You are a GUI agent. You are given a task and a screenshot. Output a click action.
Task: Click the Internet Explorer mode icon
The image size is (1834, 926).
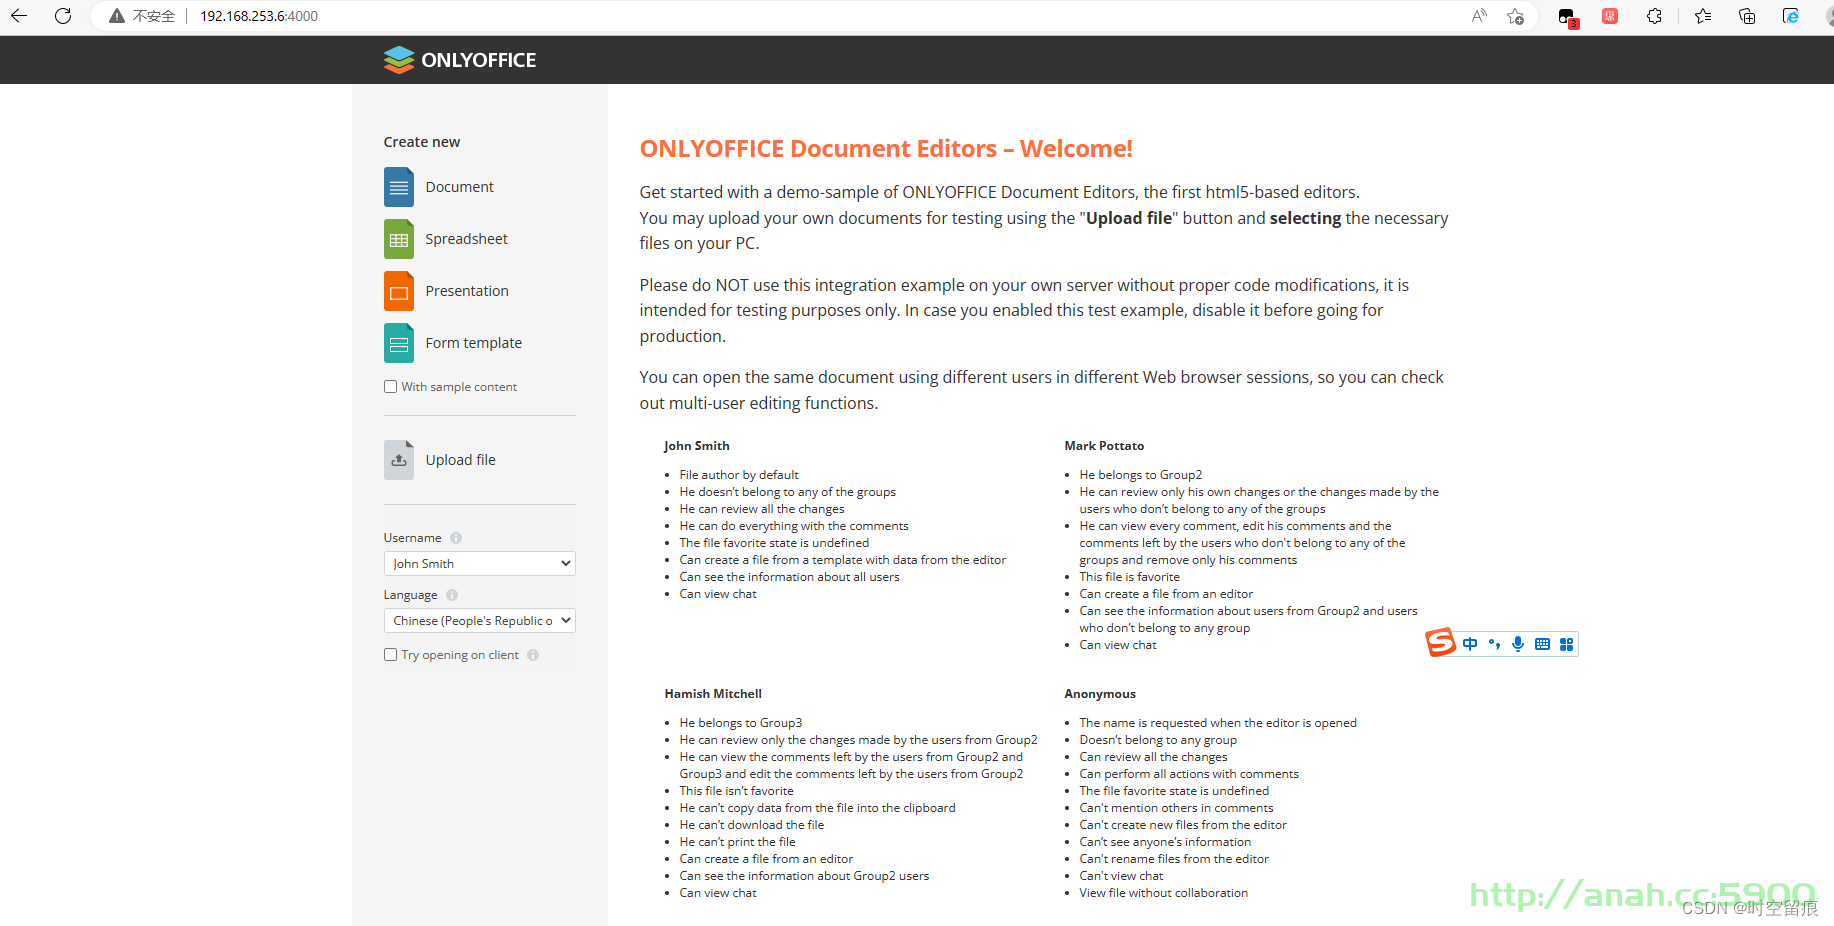pos(1791,16)
